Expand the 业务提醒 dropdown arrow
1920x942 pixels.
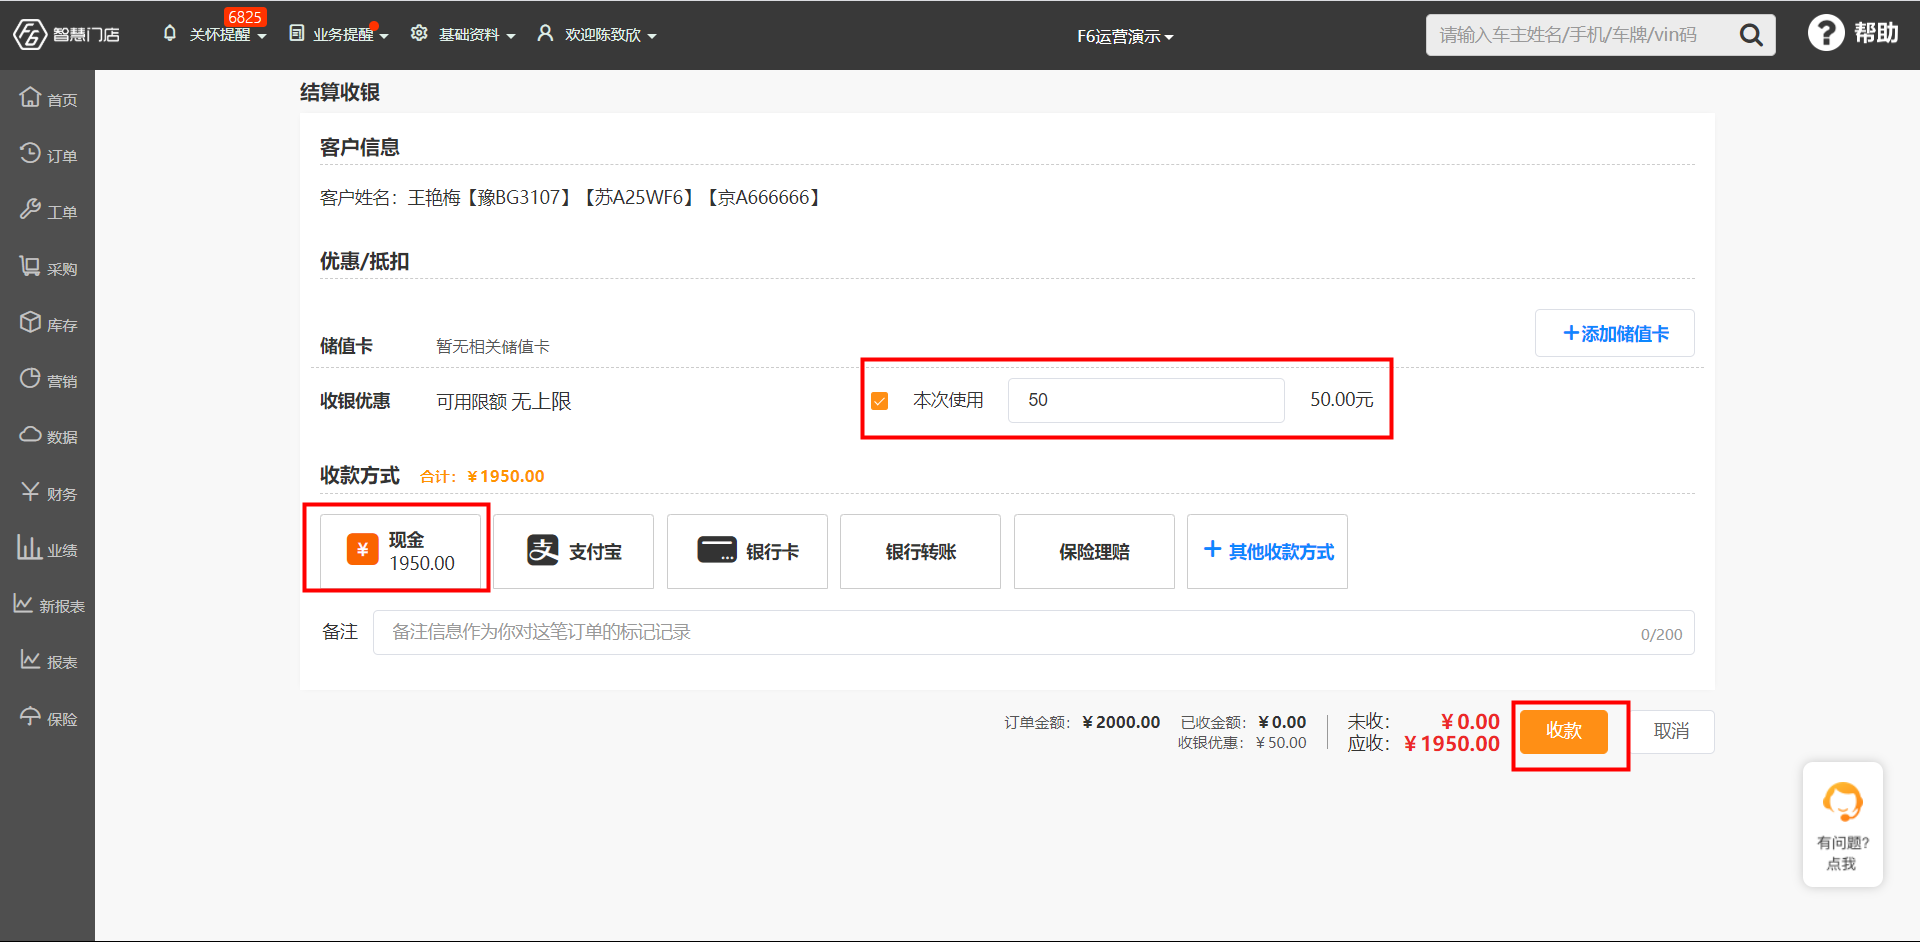point(384,36)
